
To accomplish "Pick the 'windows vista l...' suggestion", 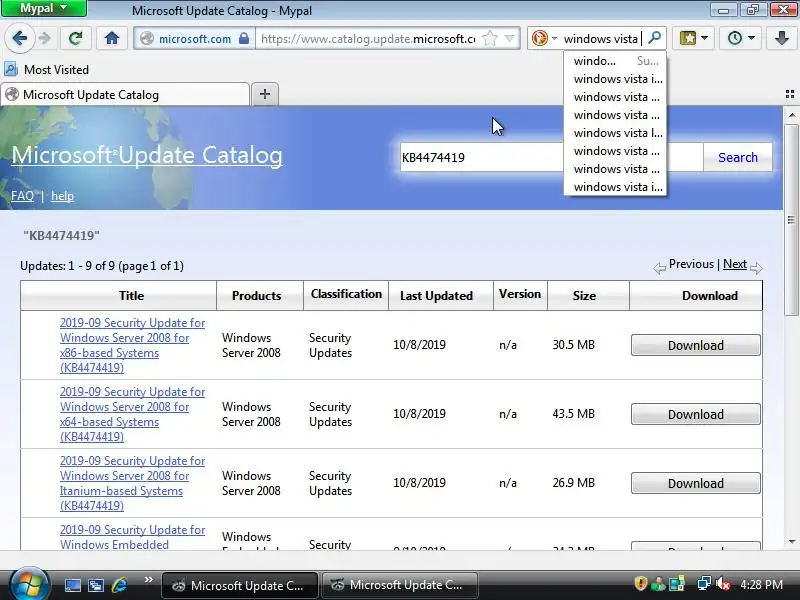I will tap(615, 133).
